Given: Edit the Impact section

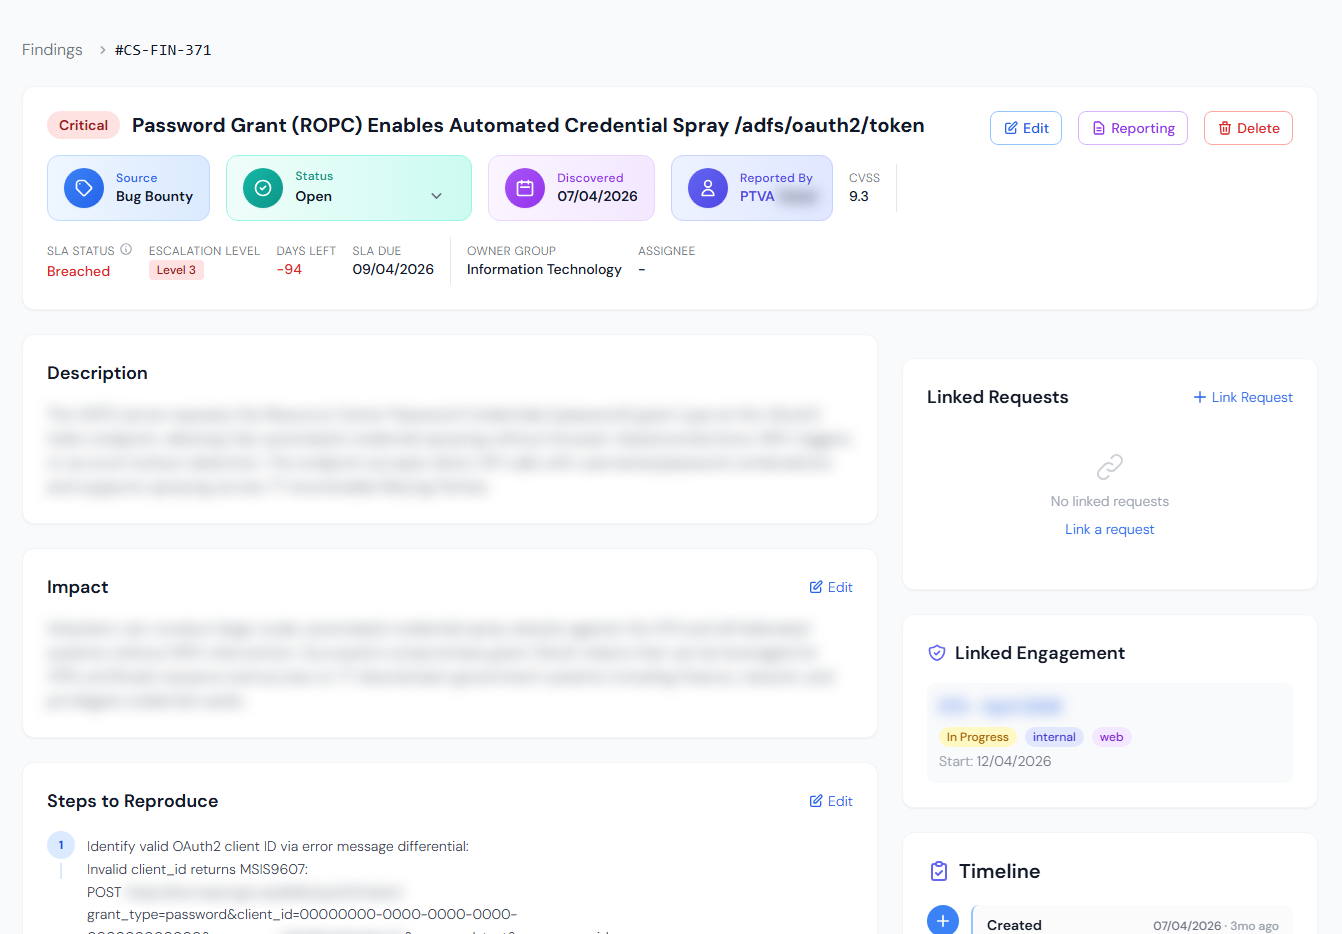Looking at the screenshot, I should [x=831, y=587].
